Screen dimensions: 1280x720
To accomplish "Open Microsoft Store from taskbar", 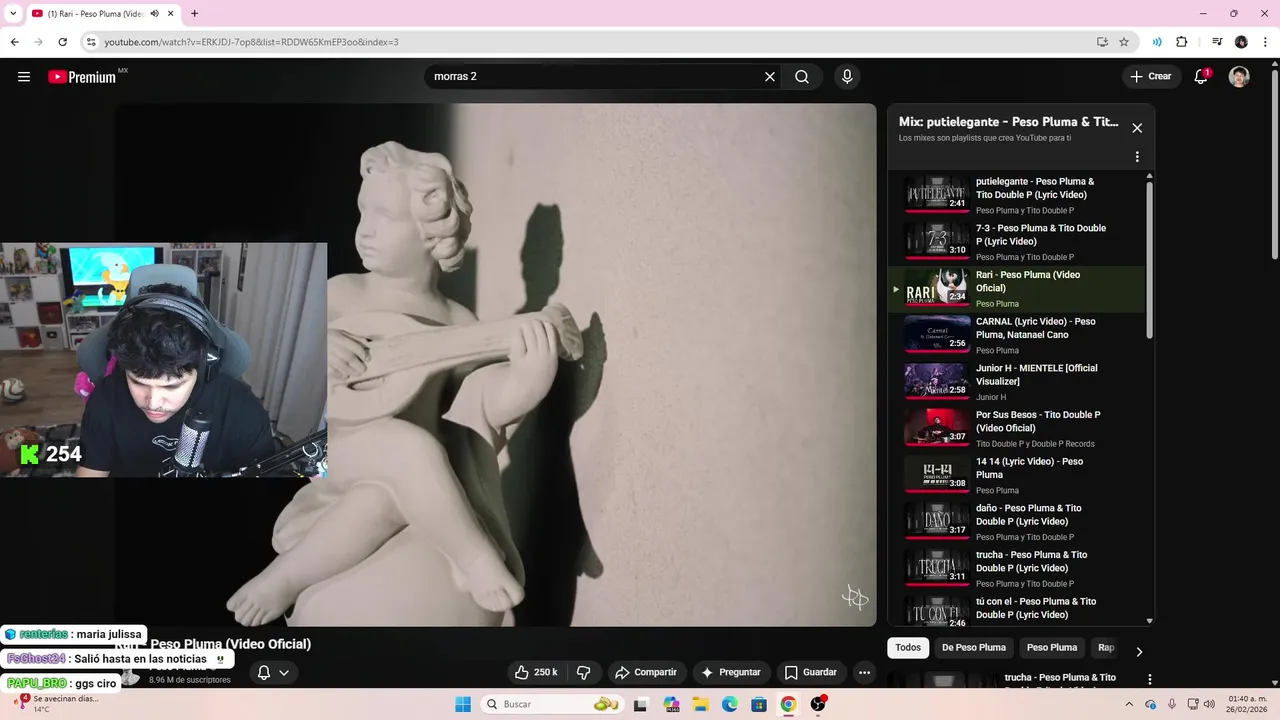I will pyautogui.click(x=759, y=704).
